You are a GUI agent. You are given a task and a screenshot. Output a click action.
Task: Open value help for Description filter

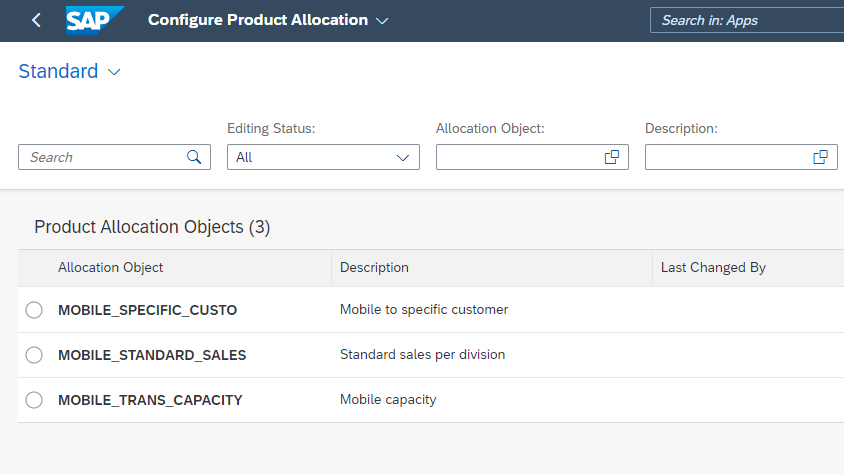click(820, 157)
